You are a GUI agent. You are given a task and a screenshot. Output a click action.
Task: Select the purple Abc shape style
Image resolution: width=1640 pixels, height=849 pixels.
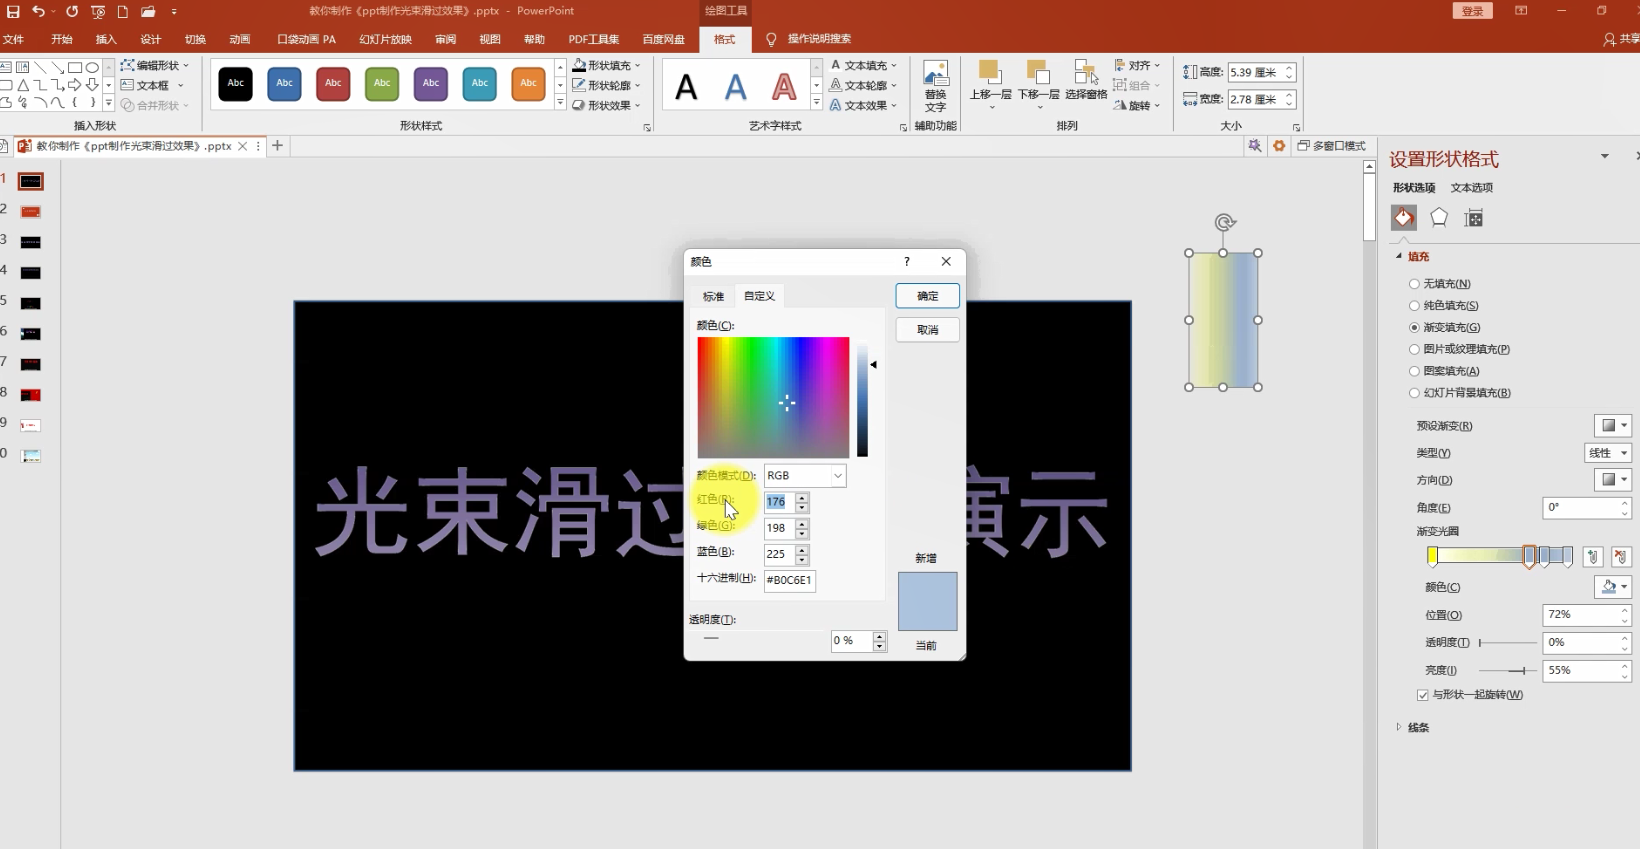(x=431, y=84)
